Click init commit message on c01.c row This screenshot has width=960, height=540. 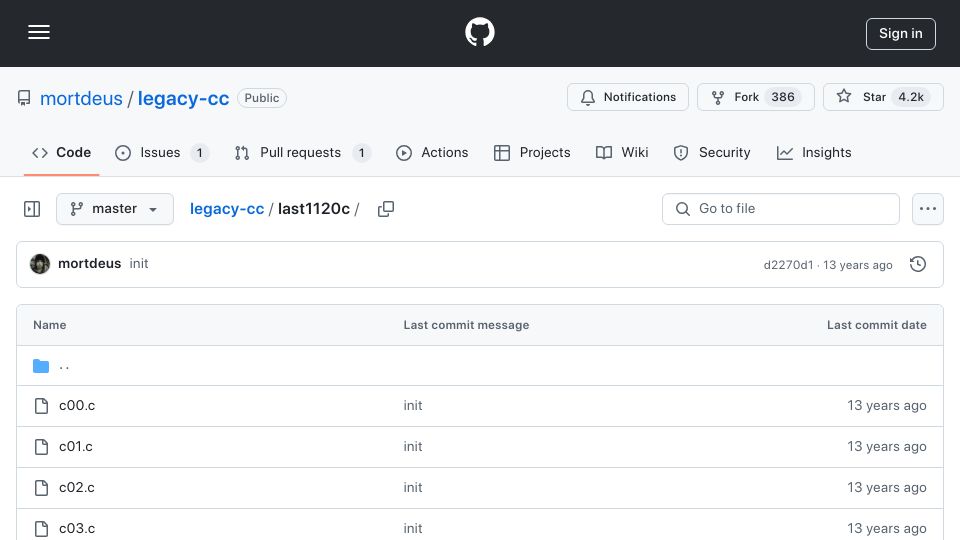point(413,446)
